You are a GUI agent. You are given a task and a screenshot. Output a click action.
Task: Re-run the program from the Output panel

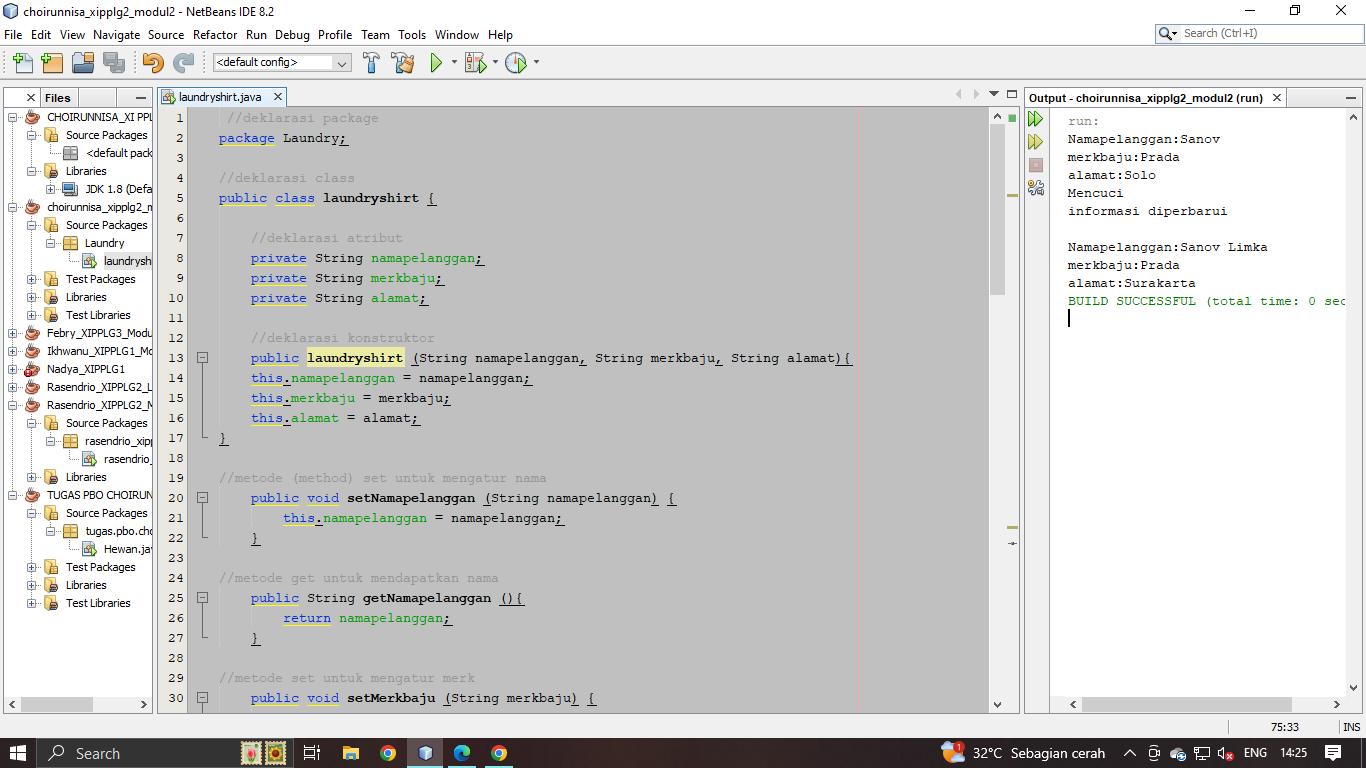point(1035,119)
